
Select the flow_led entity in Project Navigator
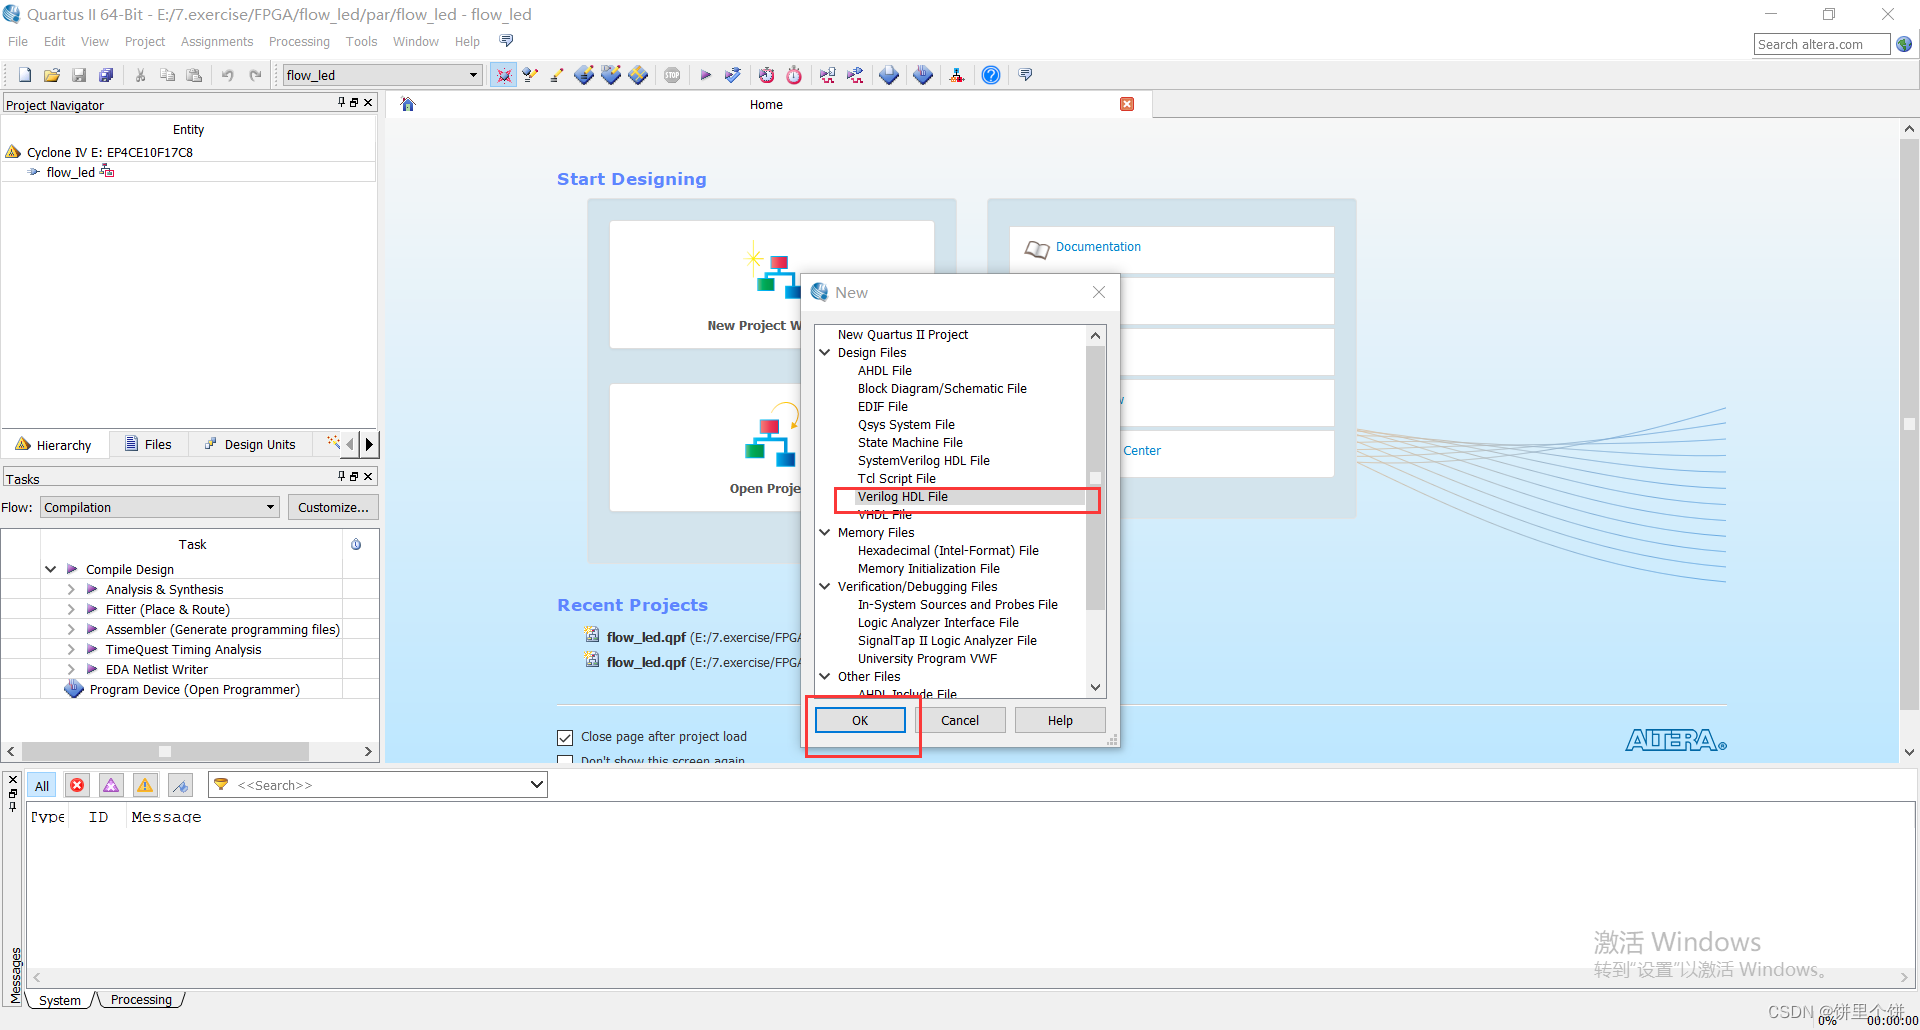coord(70,172)
